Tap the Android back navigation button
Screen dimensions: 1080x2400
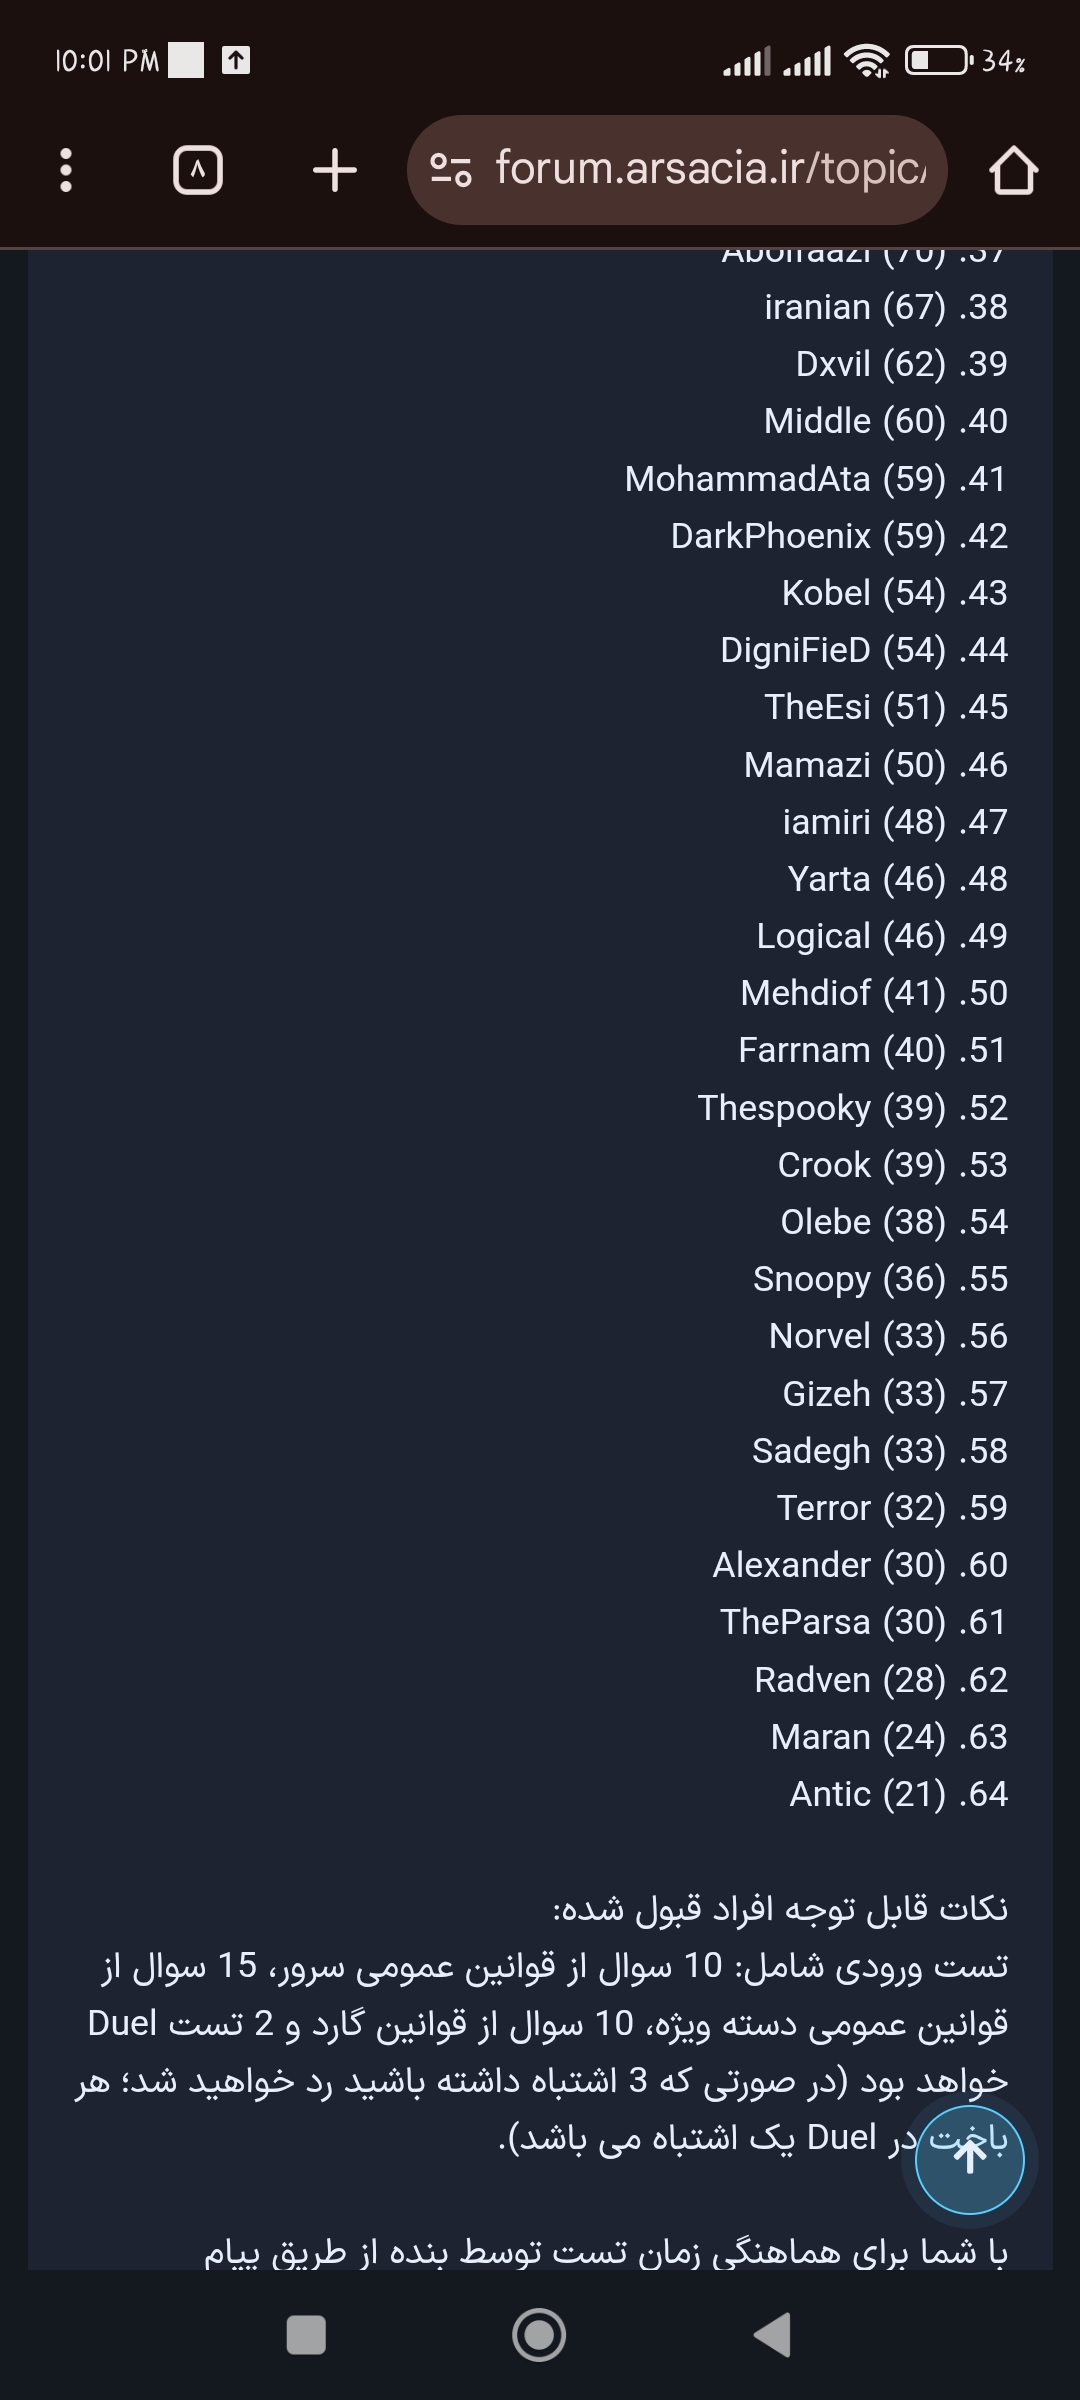772,2335
